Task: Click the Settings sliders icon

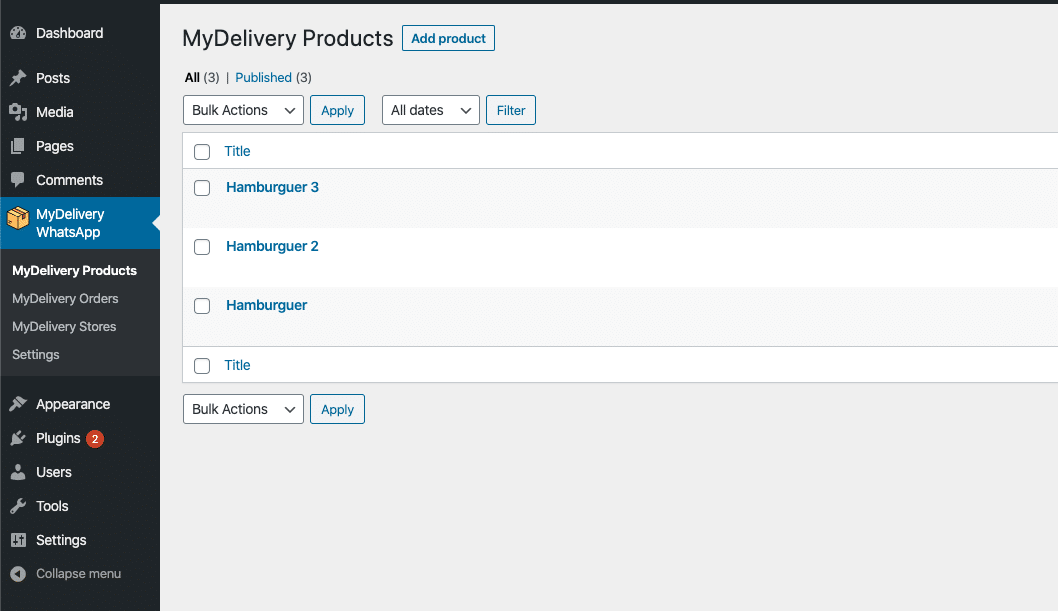Action: click(18, 540)
